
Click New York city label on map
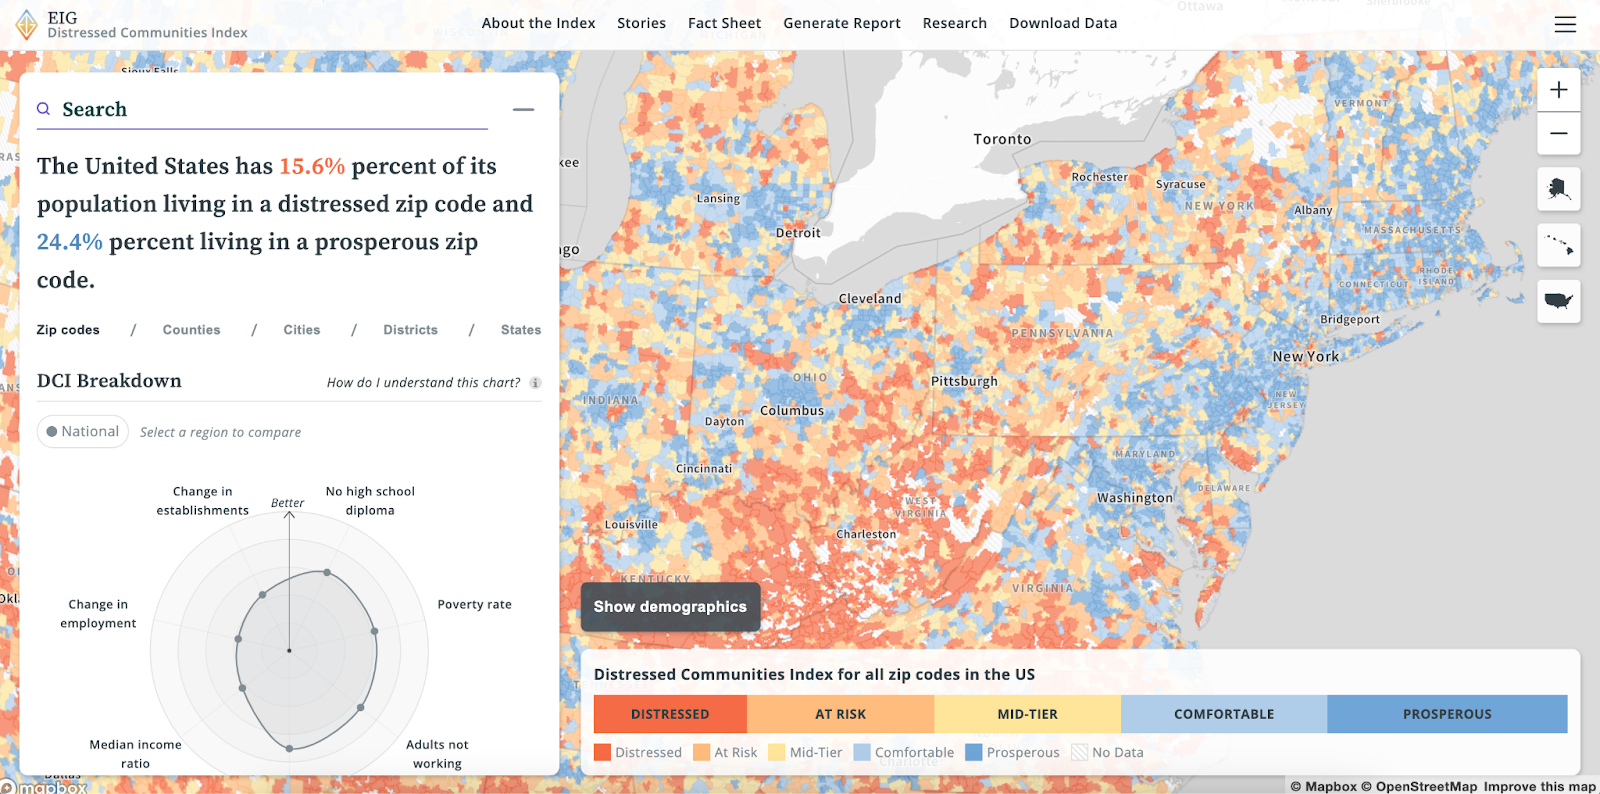(1305, 357)
